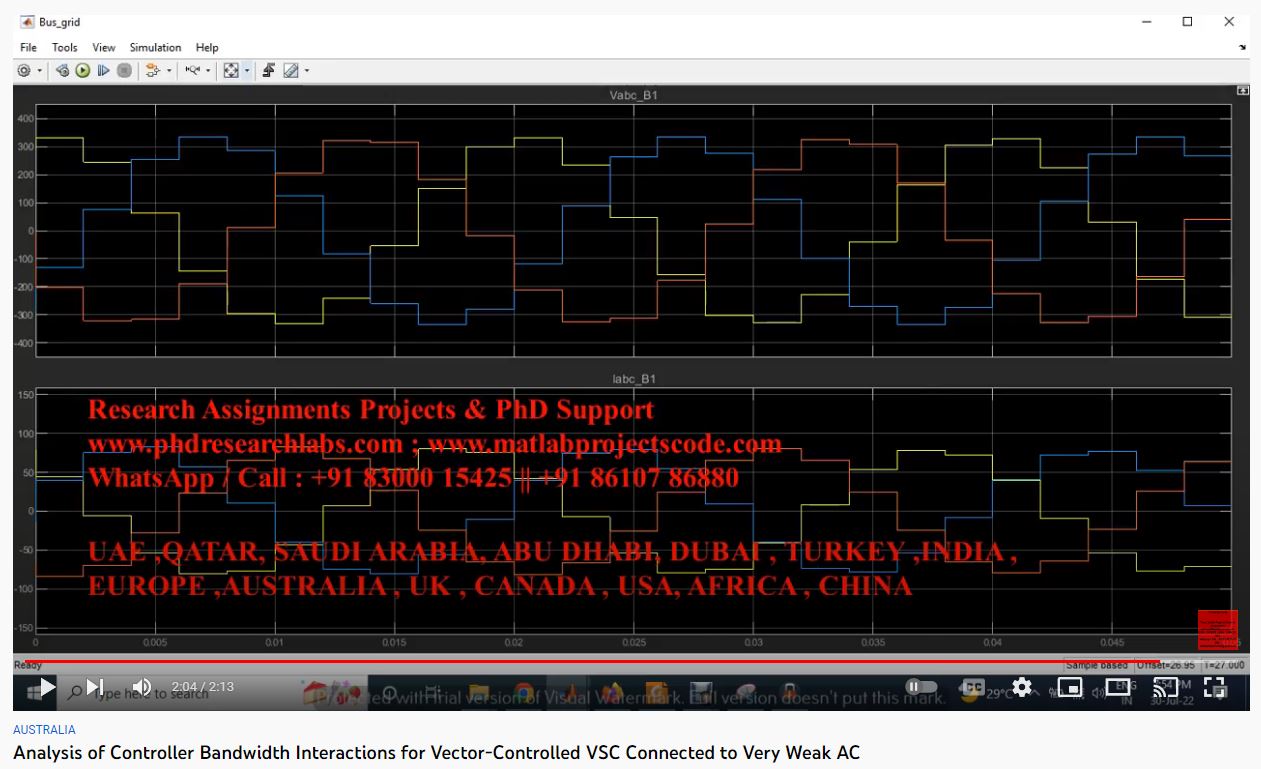Toggle the video autoplay switch
This screenshot has height=769, width=1261.
click(x=921, y=687)
